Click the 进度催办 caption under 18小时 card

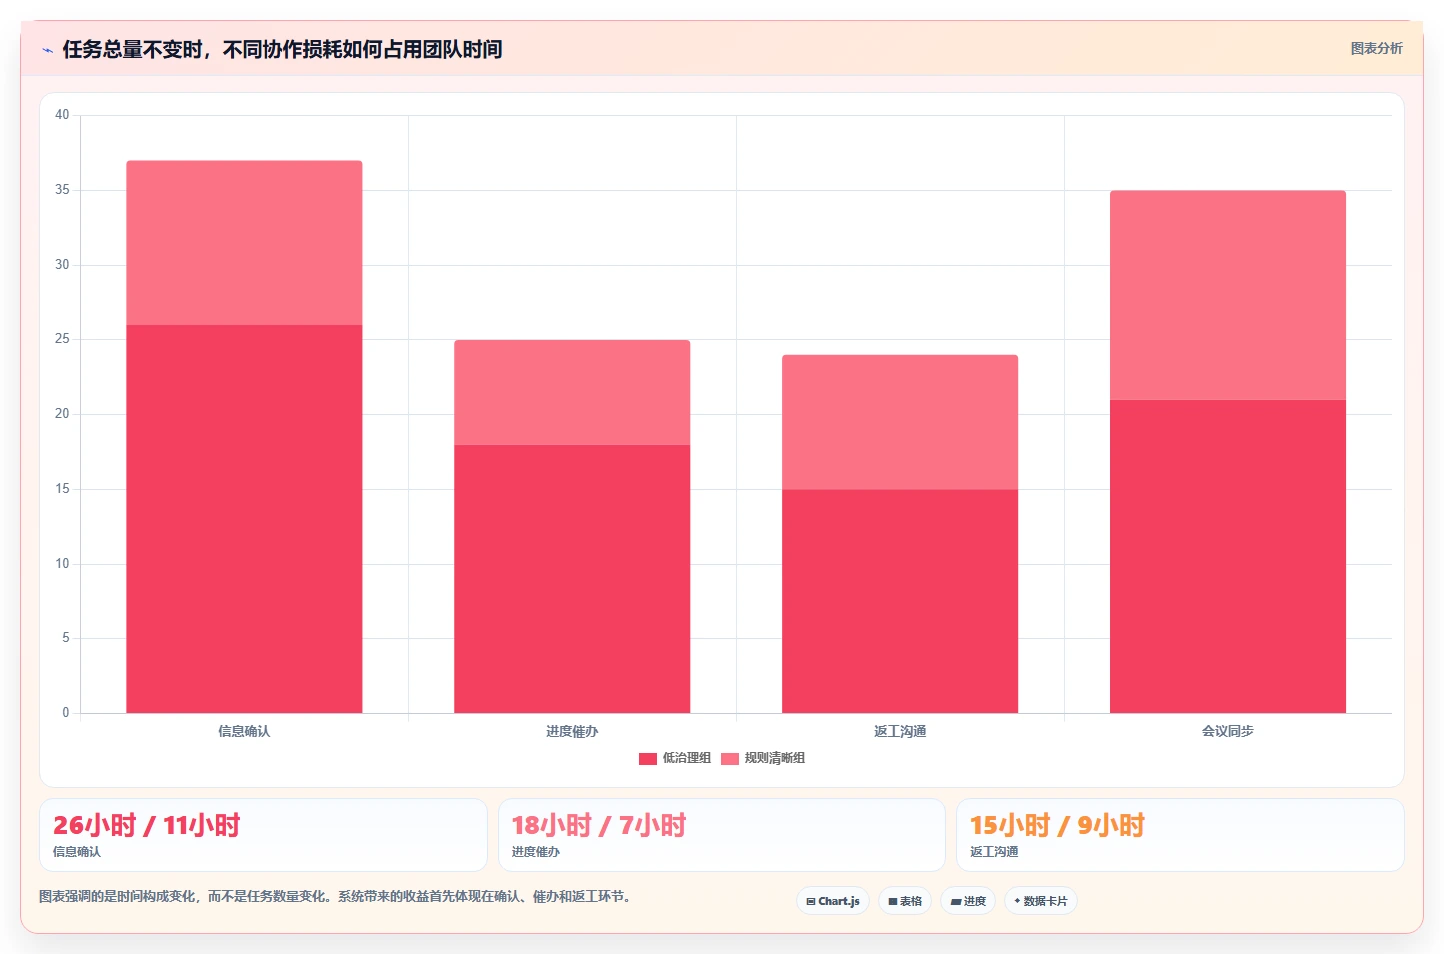coord(536,852)
